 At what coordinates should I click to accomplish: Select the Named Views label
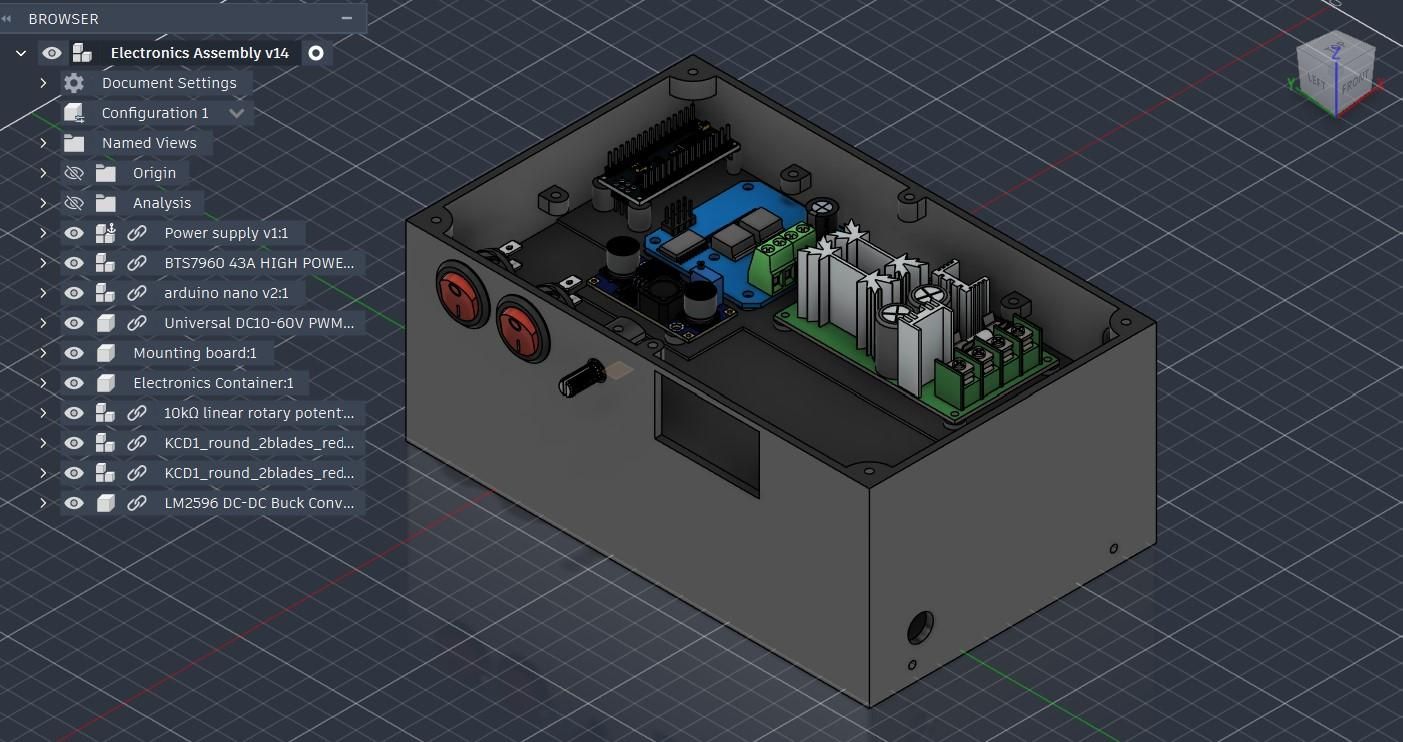pos(149,143)
